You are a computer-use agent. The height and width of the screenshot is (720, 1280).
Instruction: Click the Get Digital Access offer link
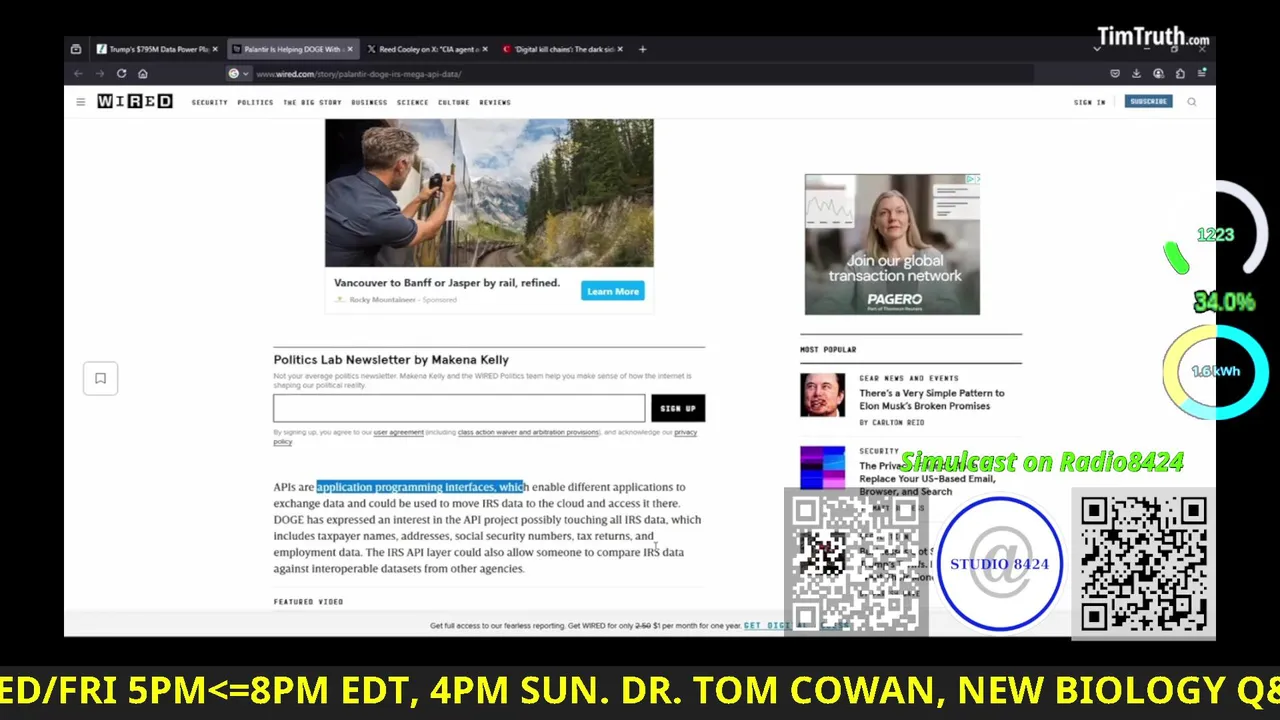796,626
